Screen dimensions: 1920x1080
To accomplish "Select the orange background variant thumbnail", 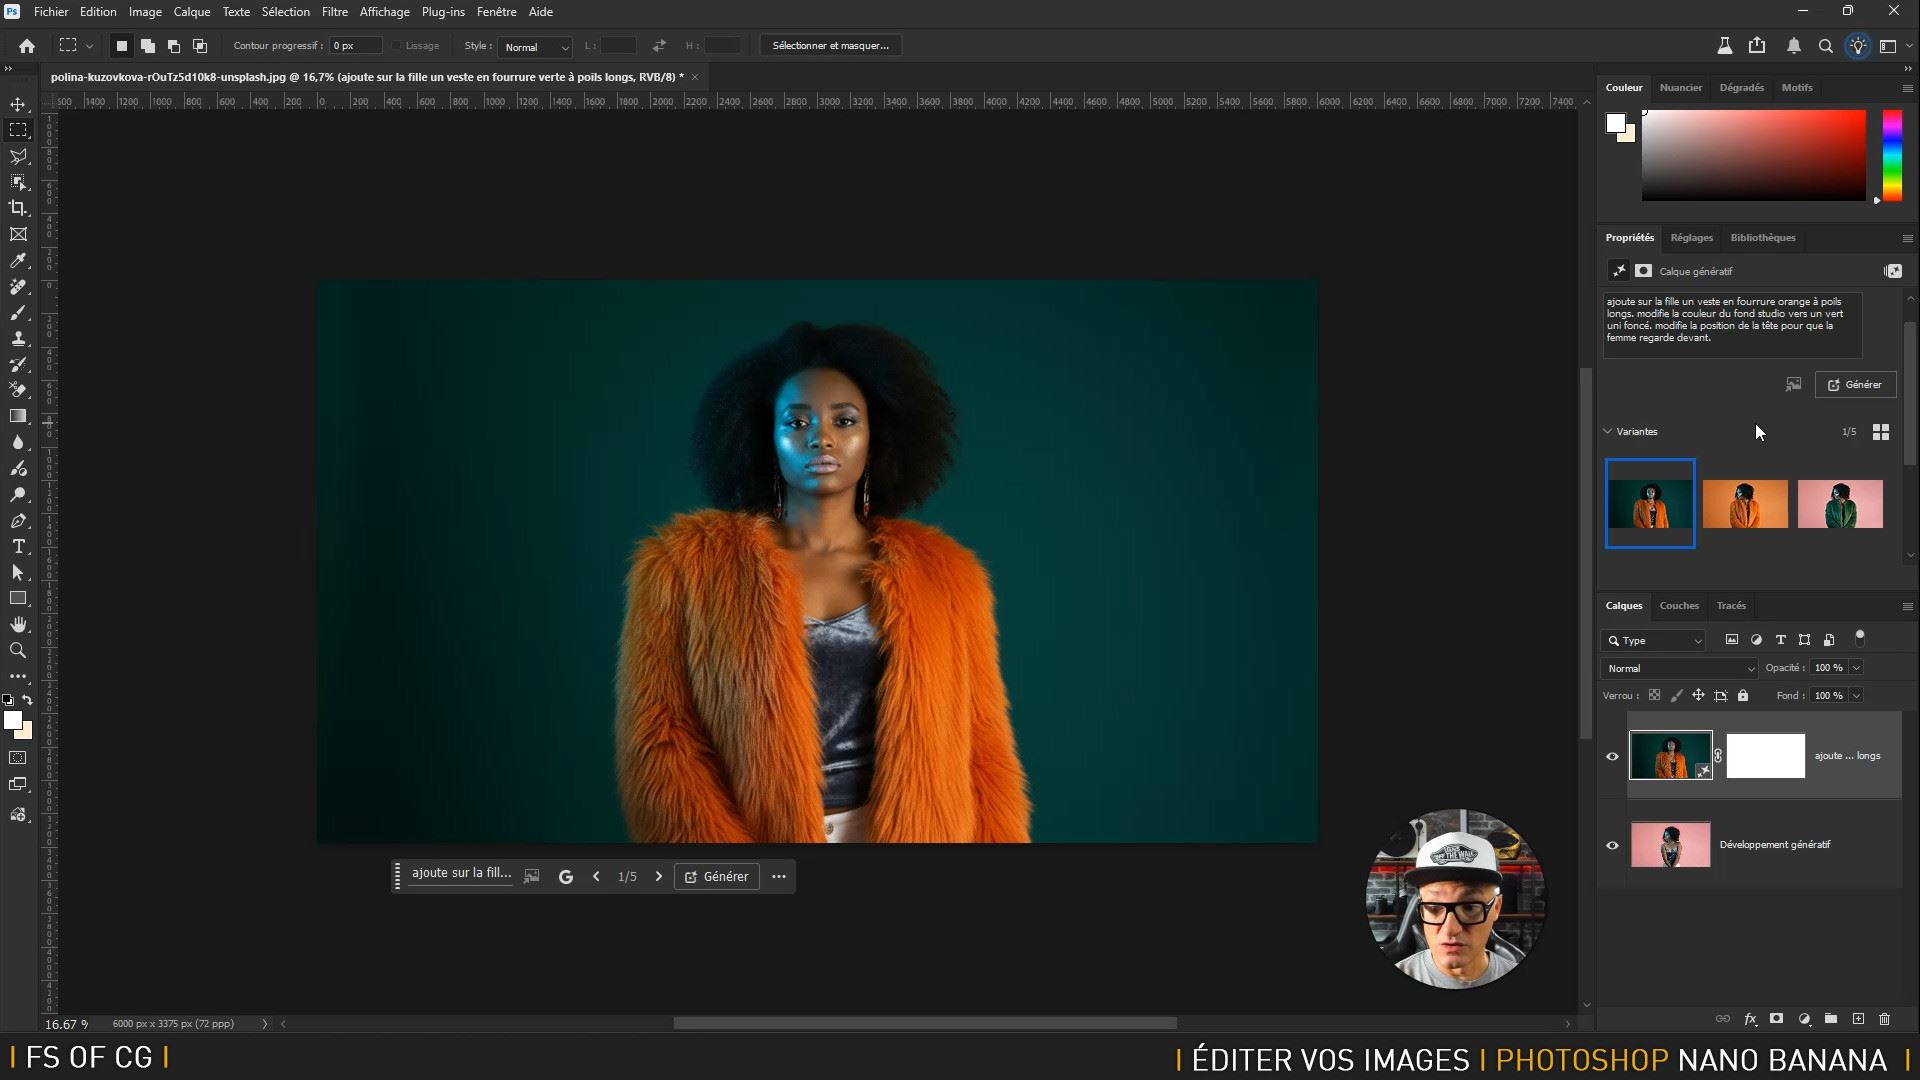I will coord(1745,504).
